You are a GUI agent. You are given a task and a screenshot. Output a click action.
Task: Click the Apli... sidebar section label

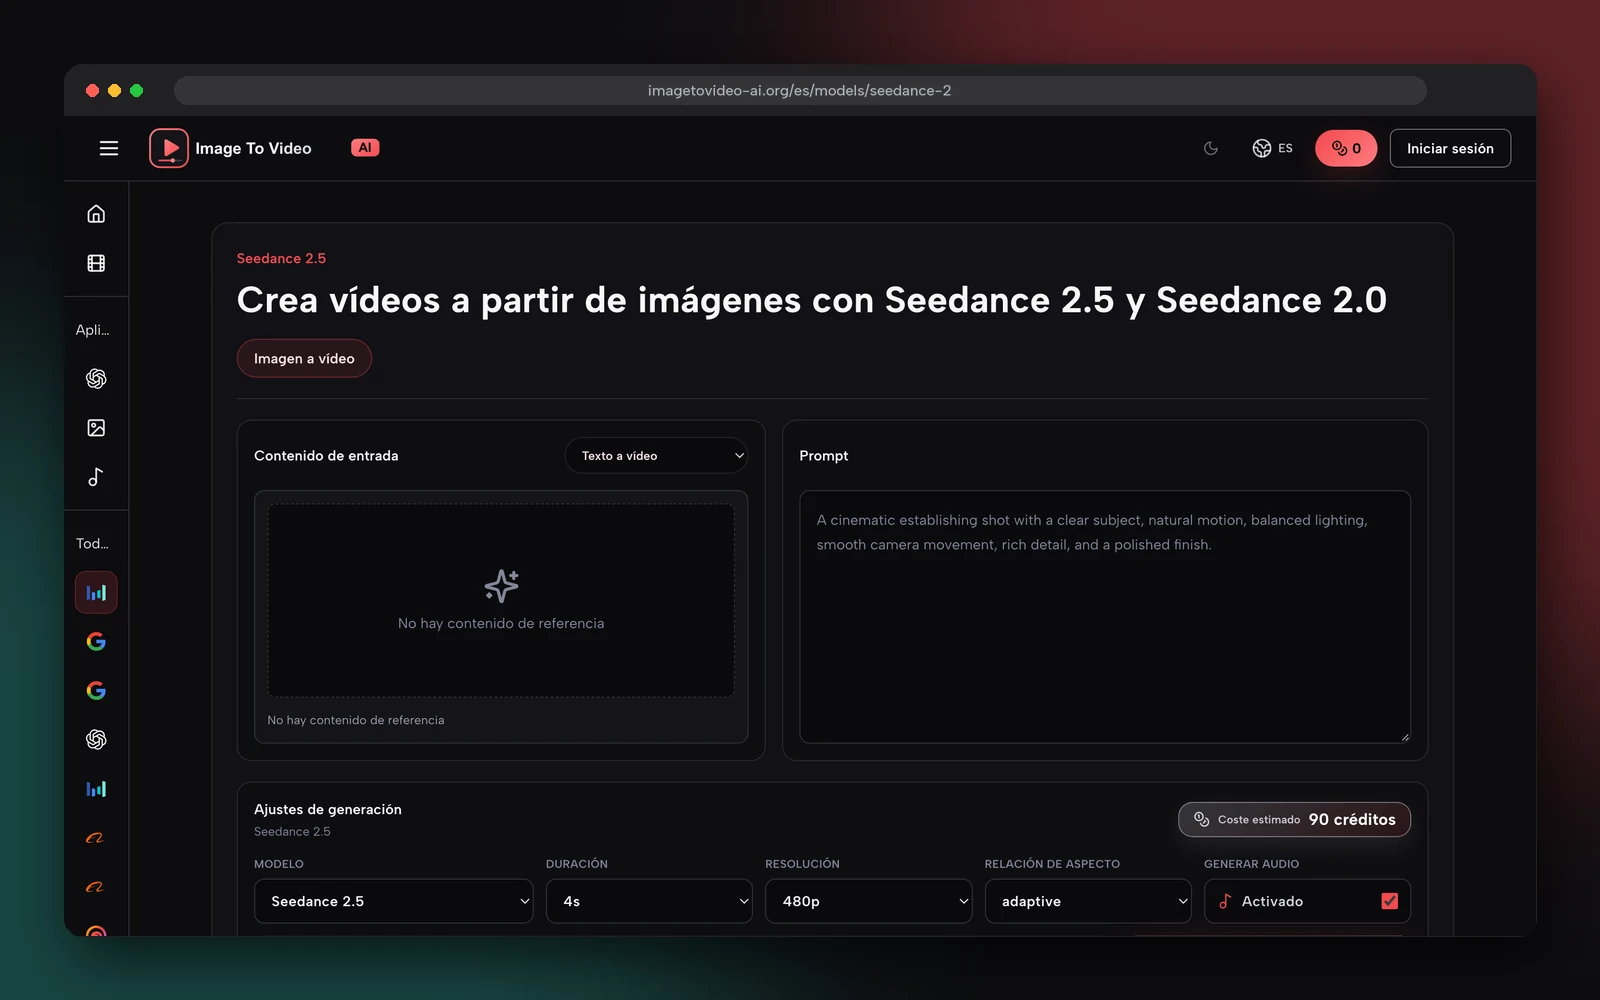pos(93,330)
